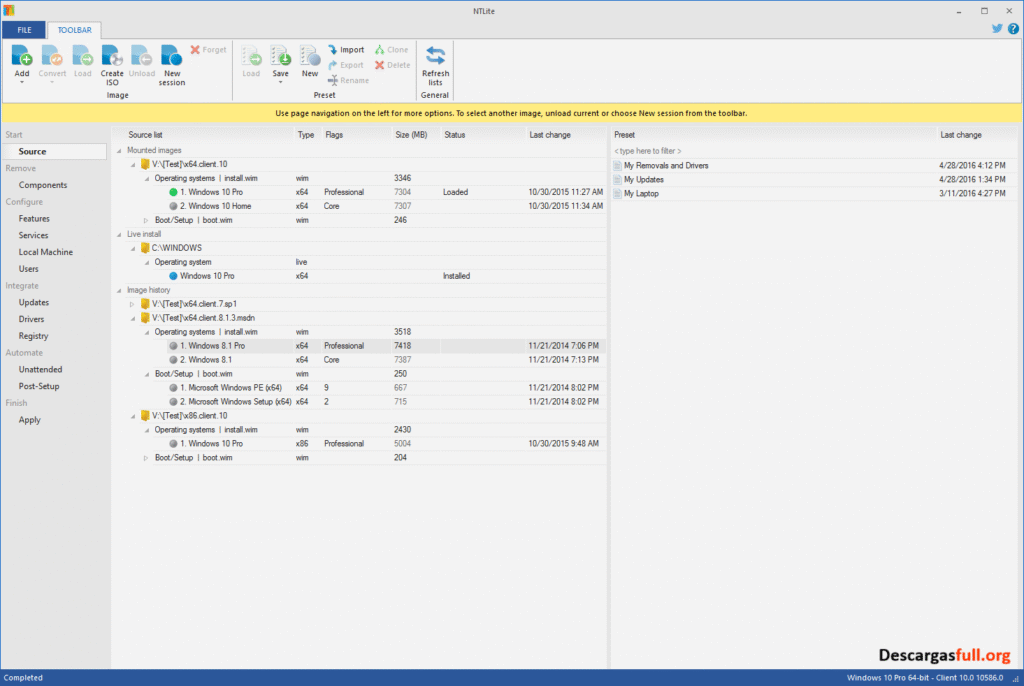Click the Help question mark icon
The width and height of the screenshot is (1024, 686).
[1013, 29]
